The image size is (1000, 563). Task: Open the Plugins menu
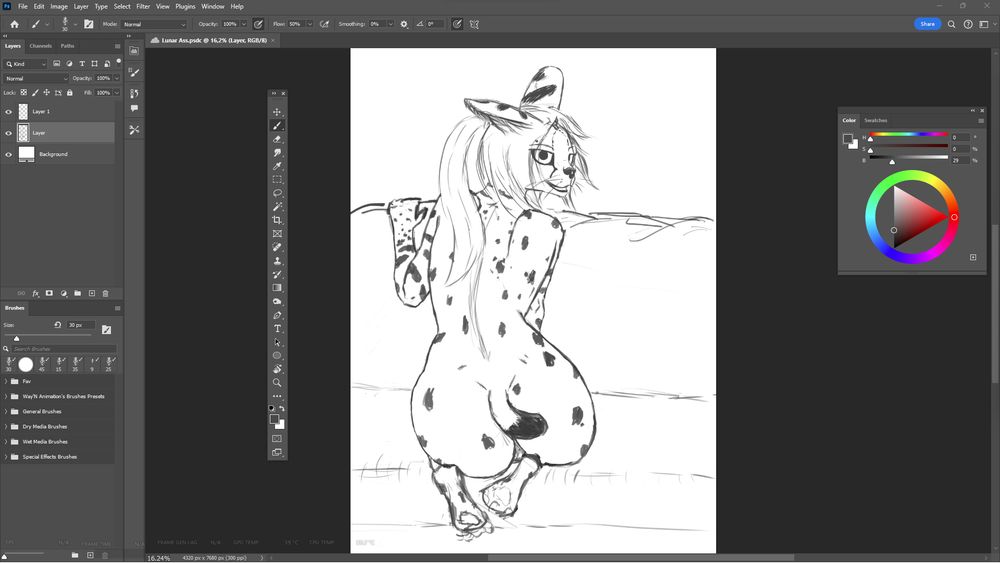(x=185, y=6)
